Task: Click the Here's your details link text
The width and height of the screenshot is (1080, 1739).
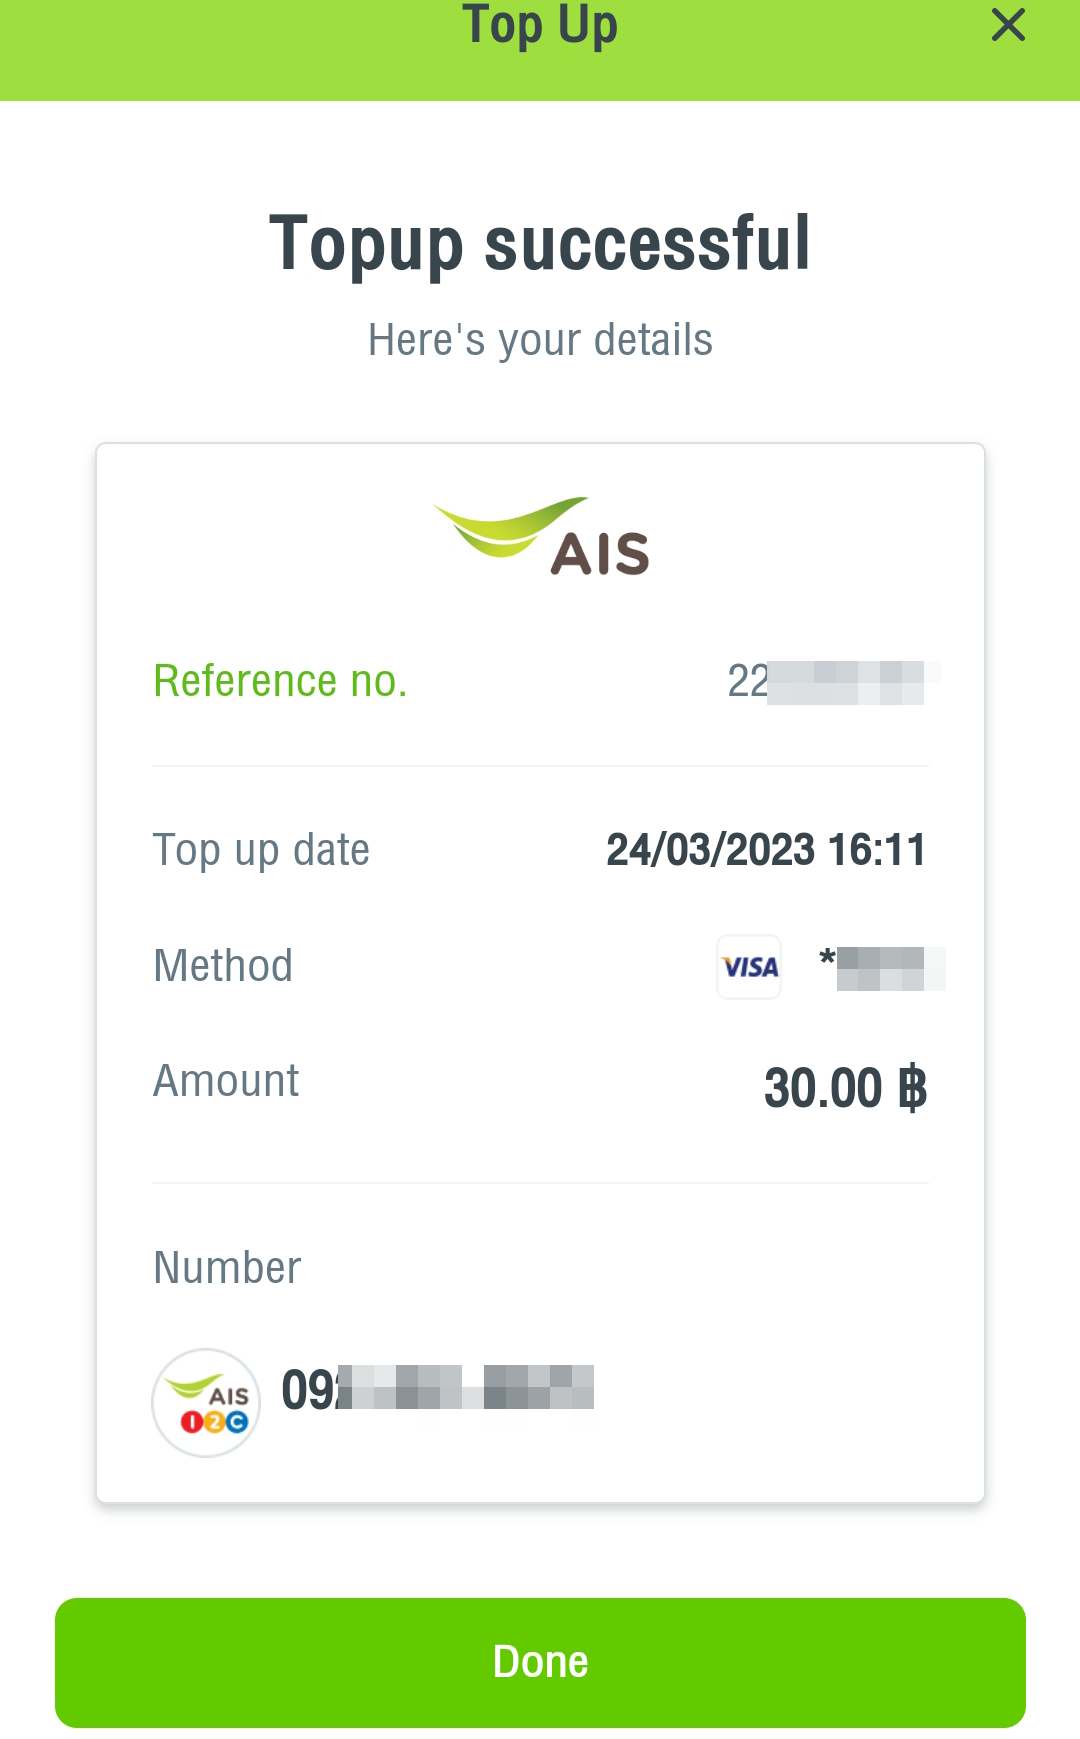Action: 540,339
